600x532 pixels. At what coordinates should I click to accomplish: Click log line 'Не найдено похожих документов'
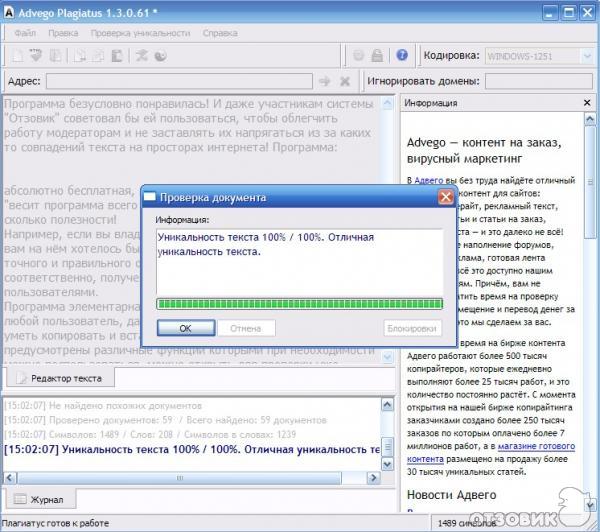[103, 406]
